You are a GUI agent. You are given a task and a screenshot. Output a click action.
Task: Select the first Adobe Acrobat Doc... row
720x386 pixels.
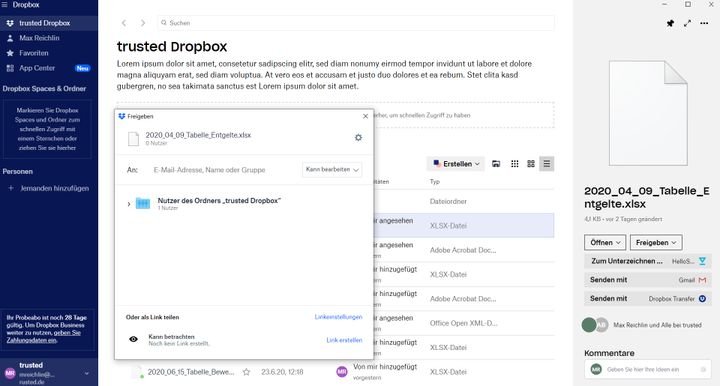point(463,250)
